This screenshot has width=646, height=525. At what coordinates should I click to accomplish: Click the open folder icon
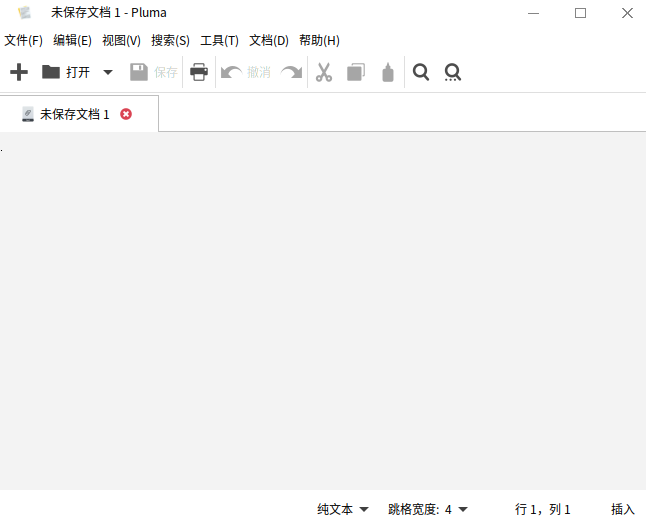[51, 72]
